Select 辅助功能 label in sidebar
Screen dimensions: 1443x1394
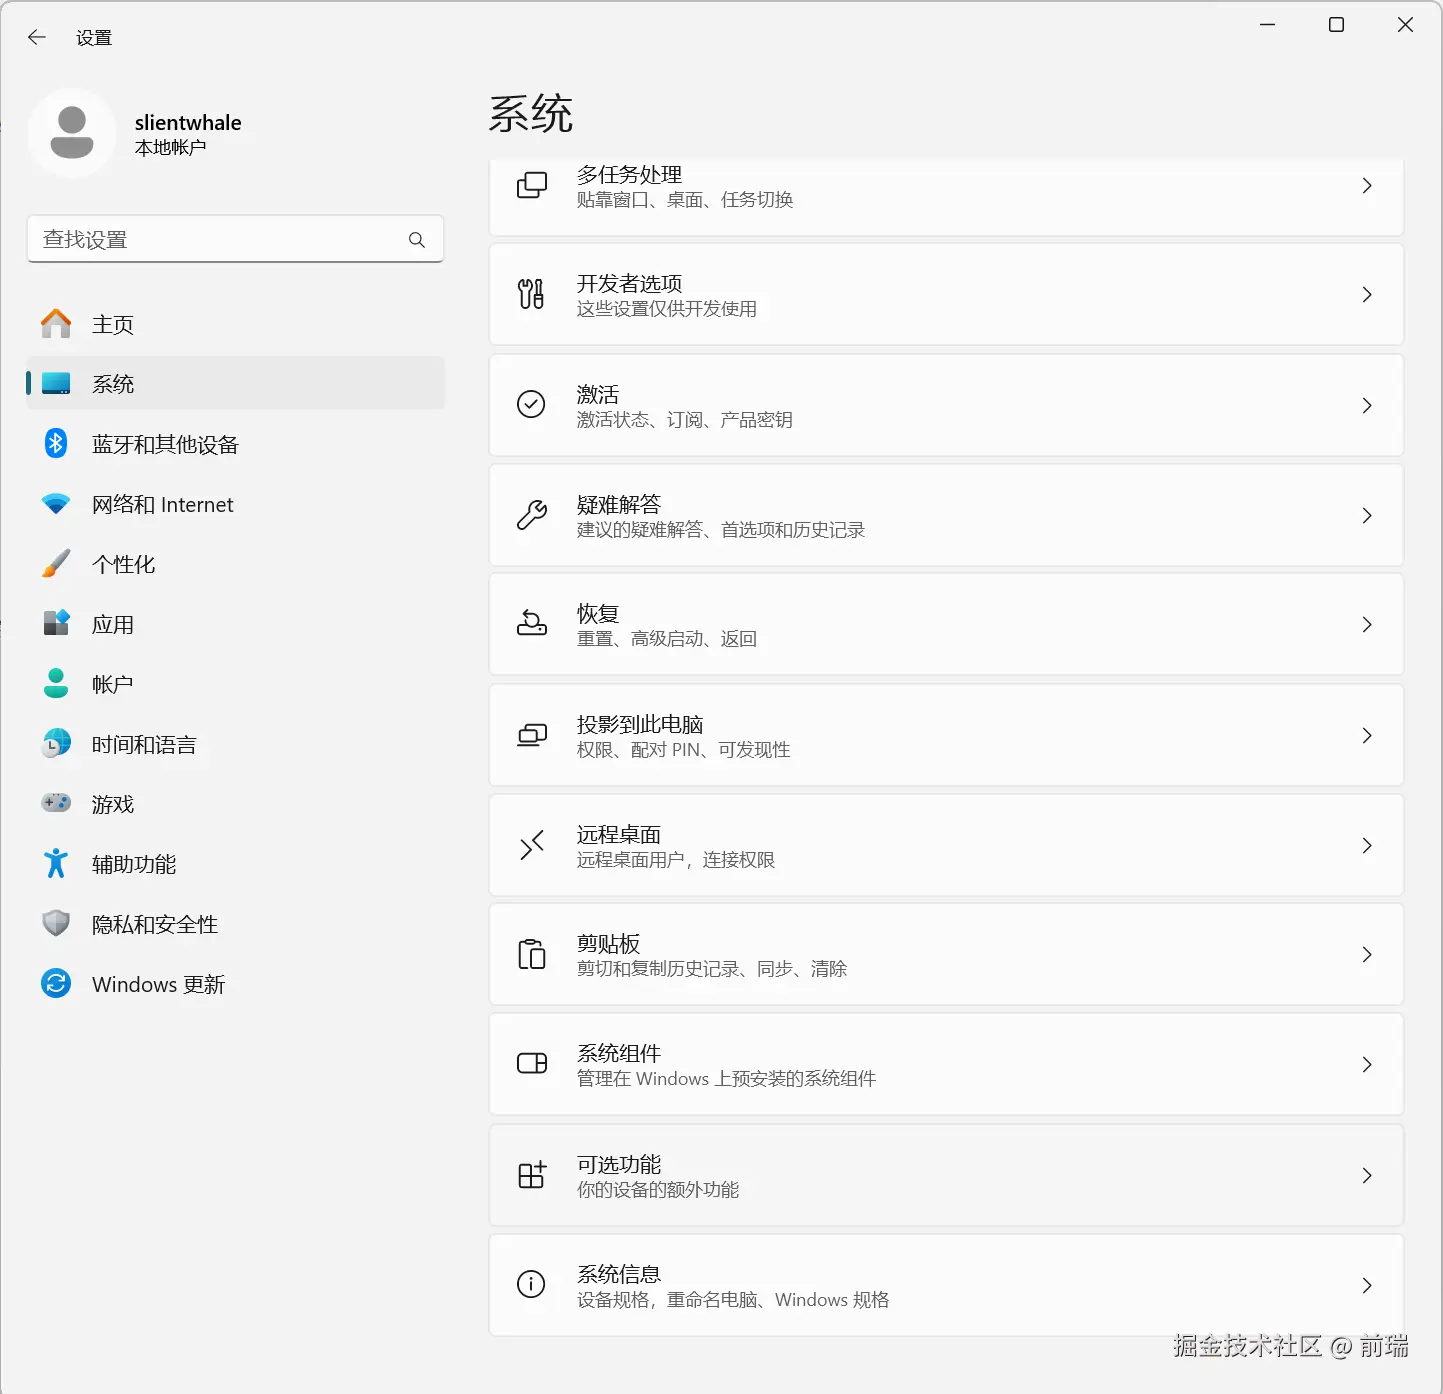[134, 864]
